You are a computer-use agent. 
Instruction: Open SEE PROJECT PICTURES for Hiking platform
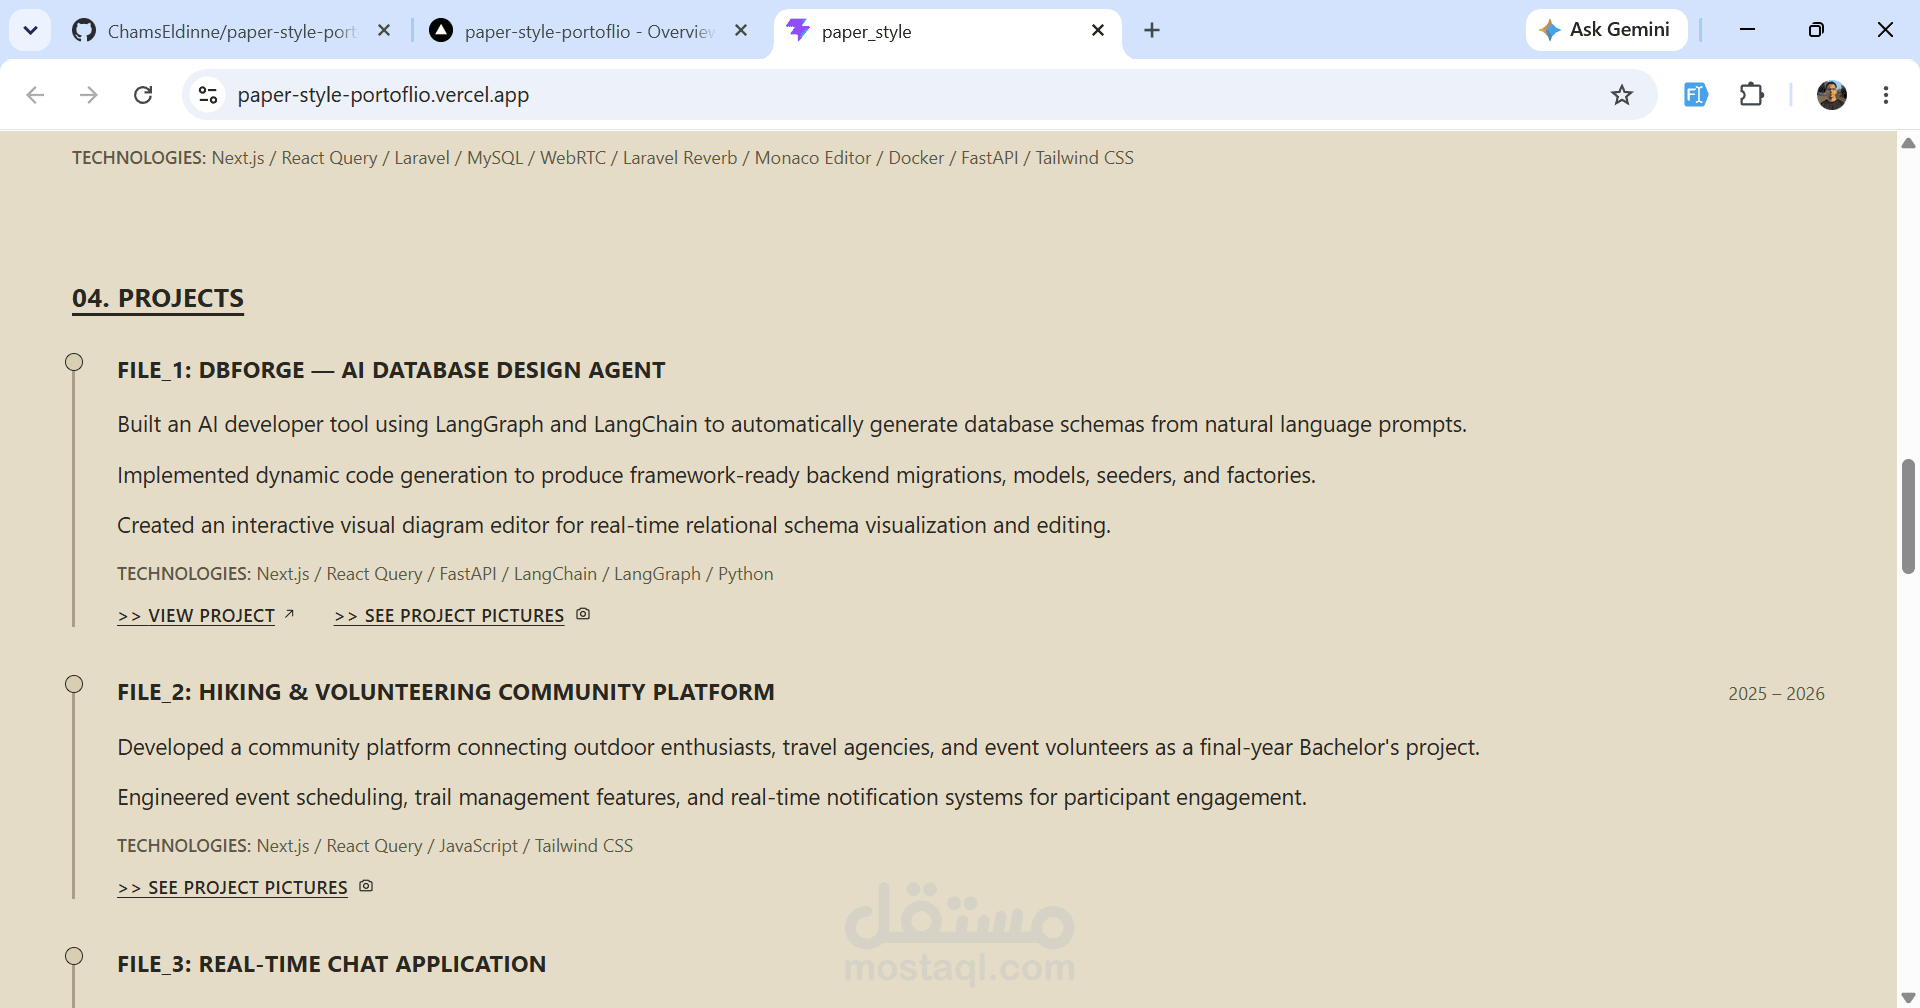coord(232,888)
